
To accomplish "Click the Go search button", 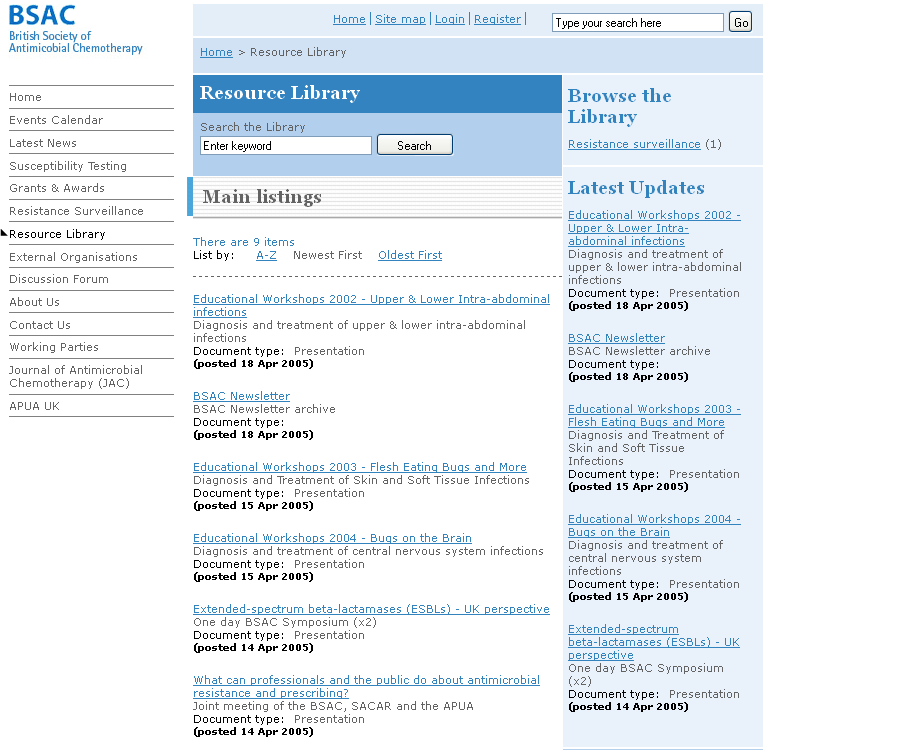I will pyautogui.click(x=740, y=23).
